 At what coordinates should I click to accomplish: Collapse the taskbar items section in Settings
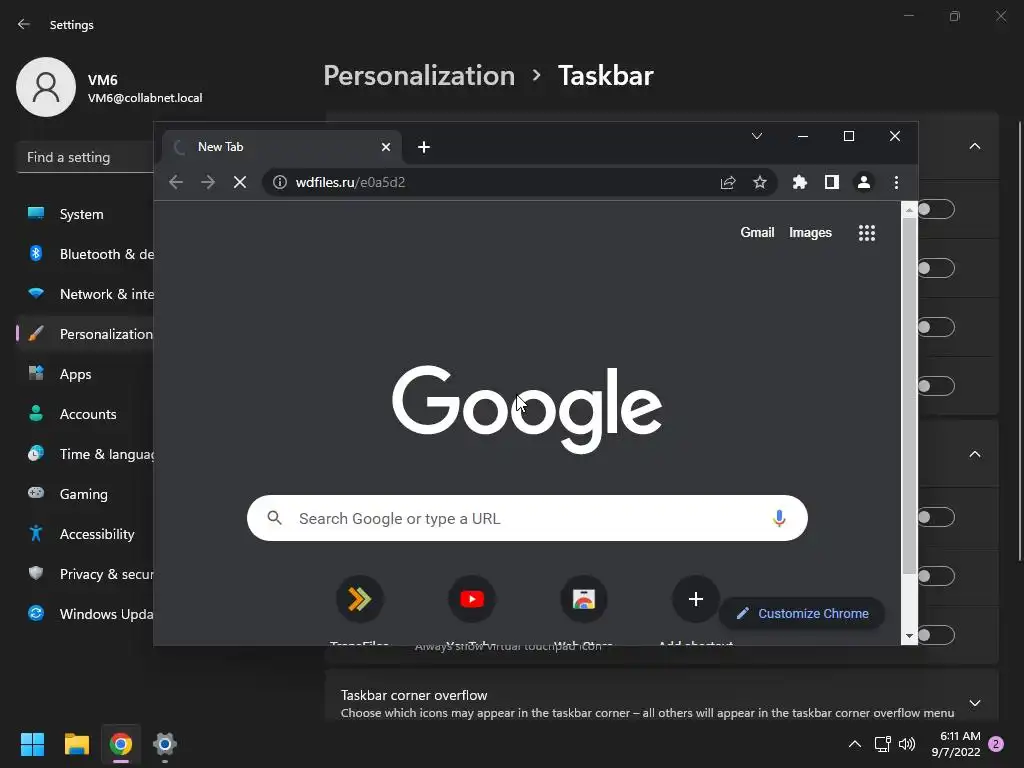tap(974, 146)
